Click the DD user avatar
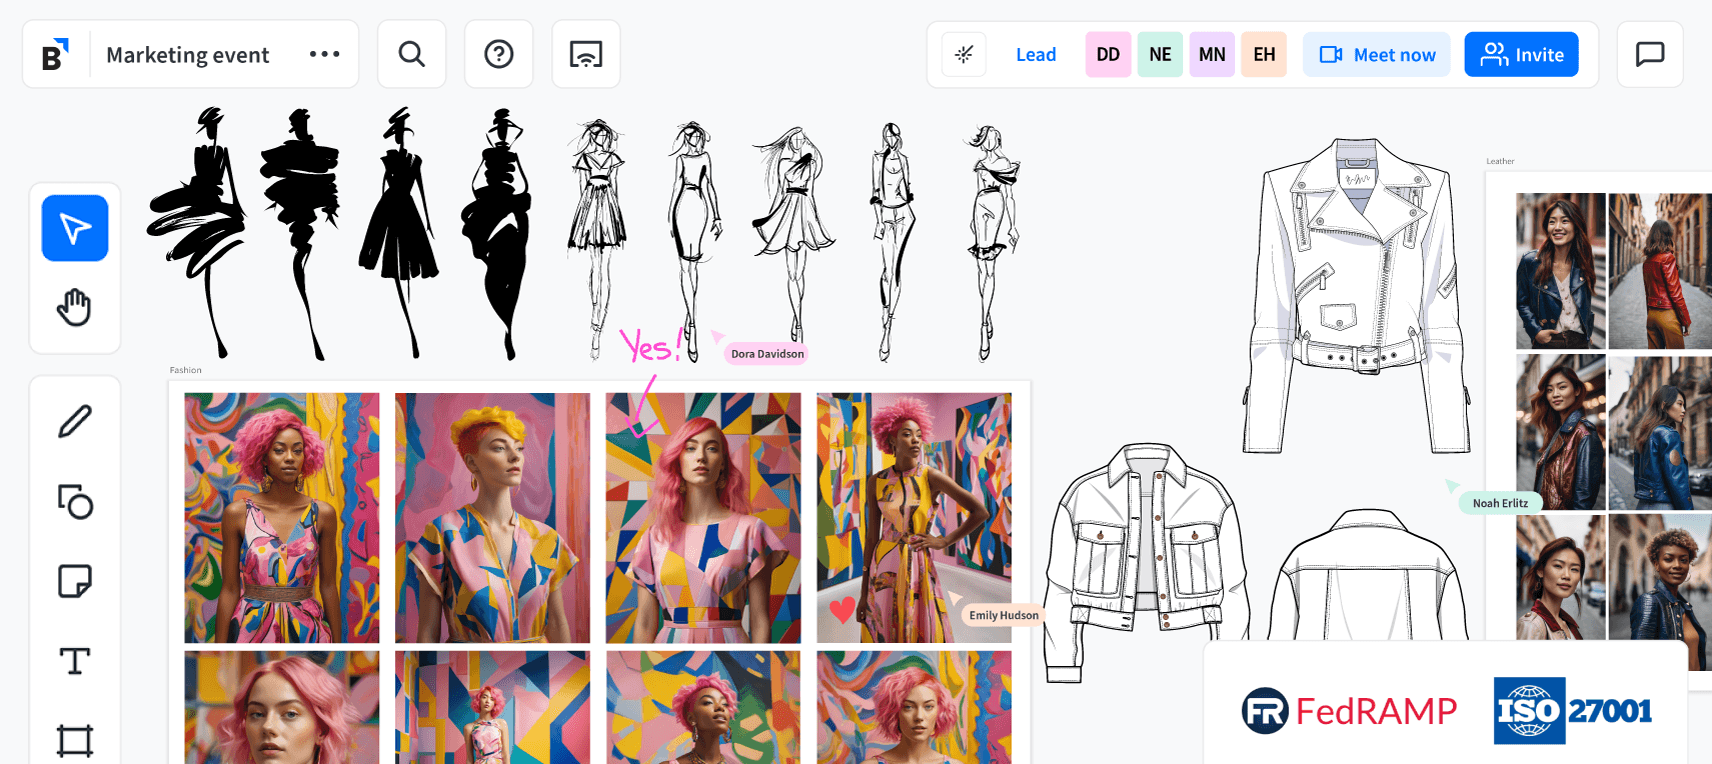1712x764 pixels. click(x=1108, y=54)
